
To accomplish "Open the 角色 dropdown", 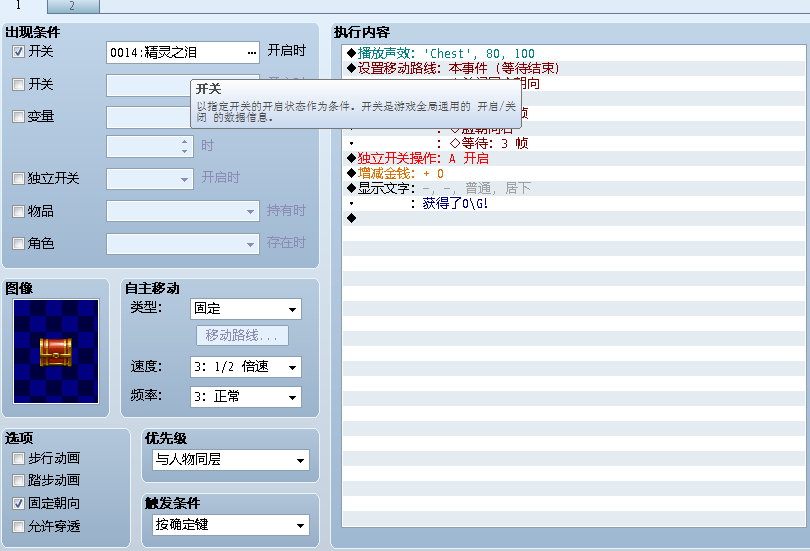I will [x=183, y=244].
